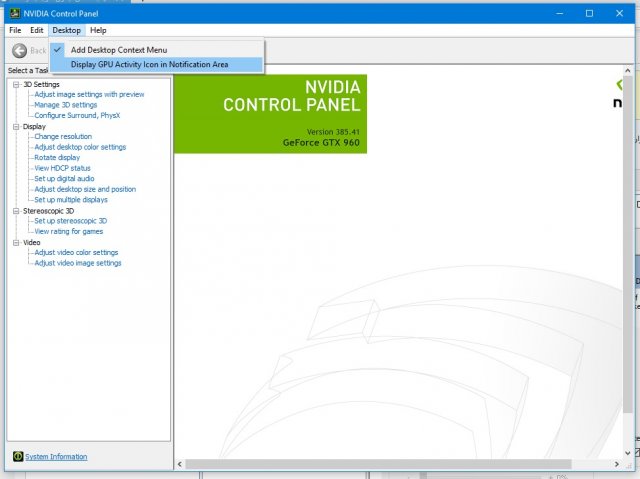
Task: Open the File menu
Action: [15, 31]
